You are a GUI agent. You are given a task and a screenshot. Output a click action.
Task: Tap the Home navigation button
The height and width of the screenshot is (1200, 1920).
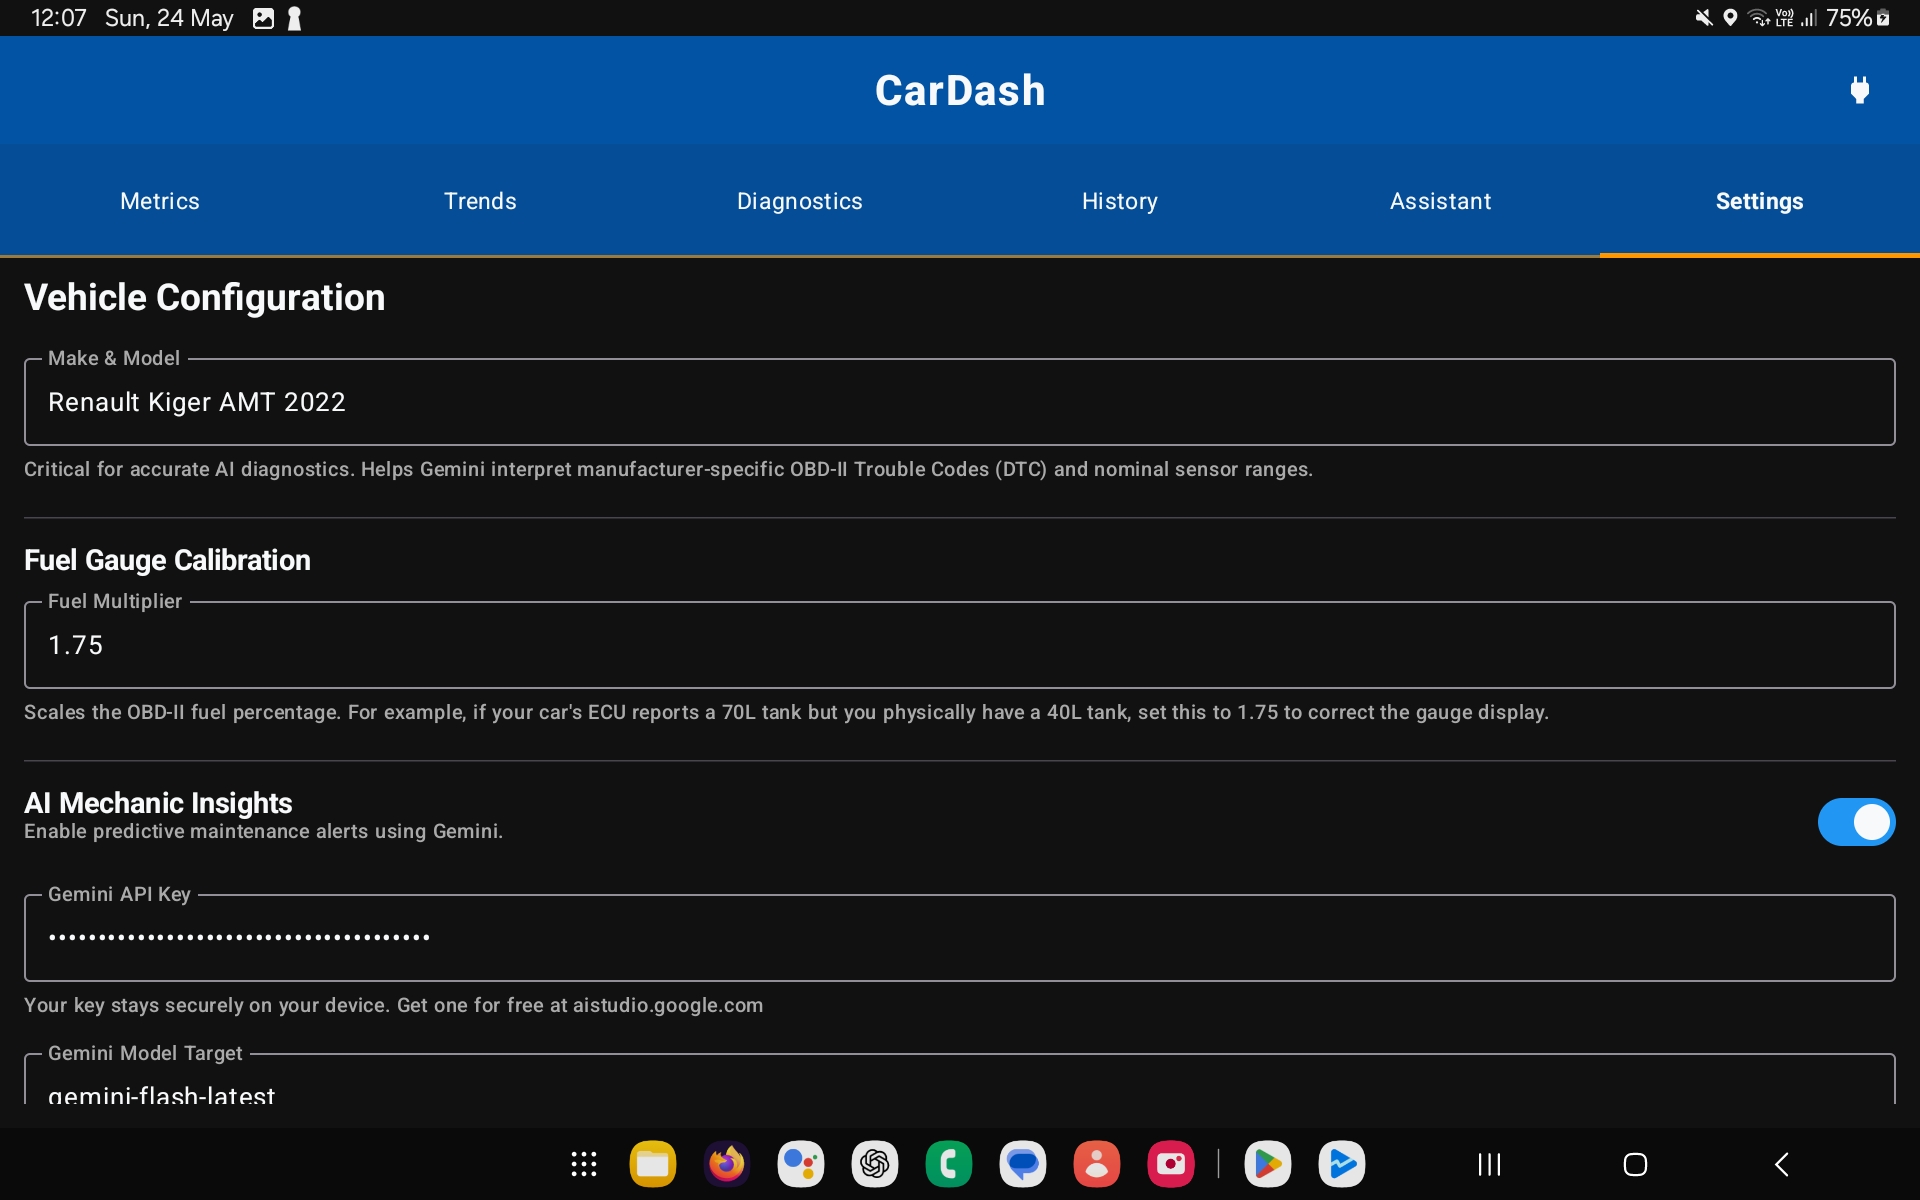1635,1164
